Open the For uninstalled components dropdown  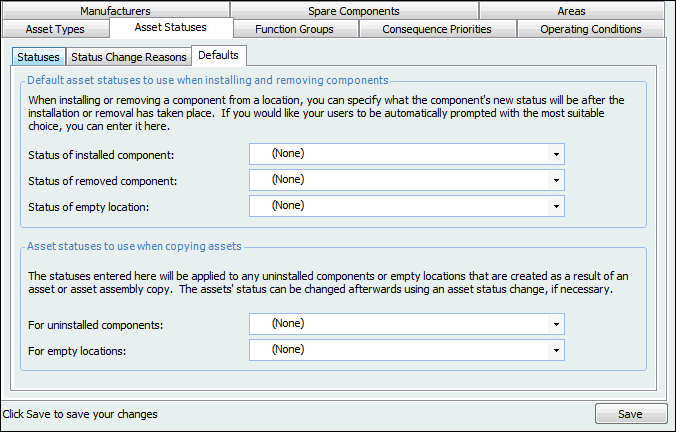click(555, 324)
